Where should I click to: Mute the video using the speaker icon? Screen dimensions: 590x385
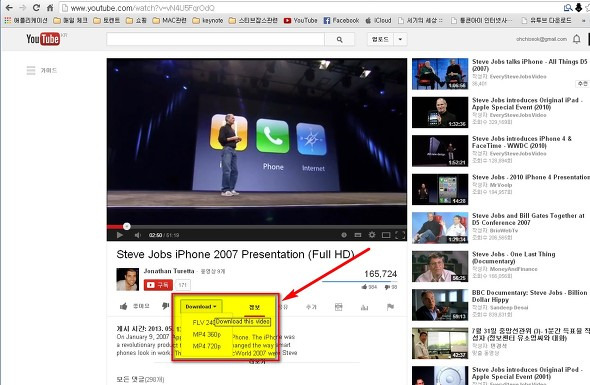[138, 235]
